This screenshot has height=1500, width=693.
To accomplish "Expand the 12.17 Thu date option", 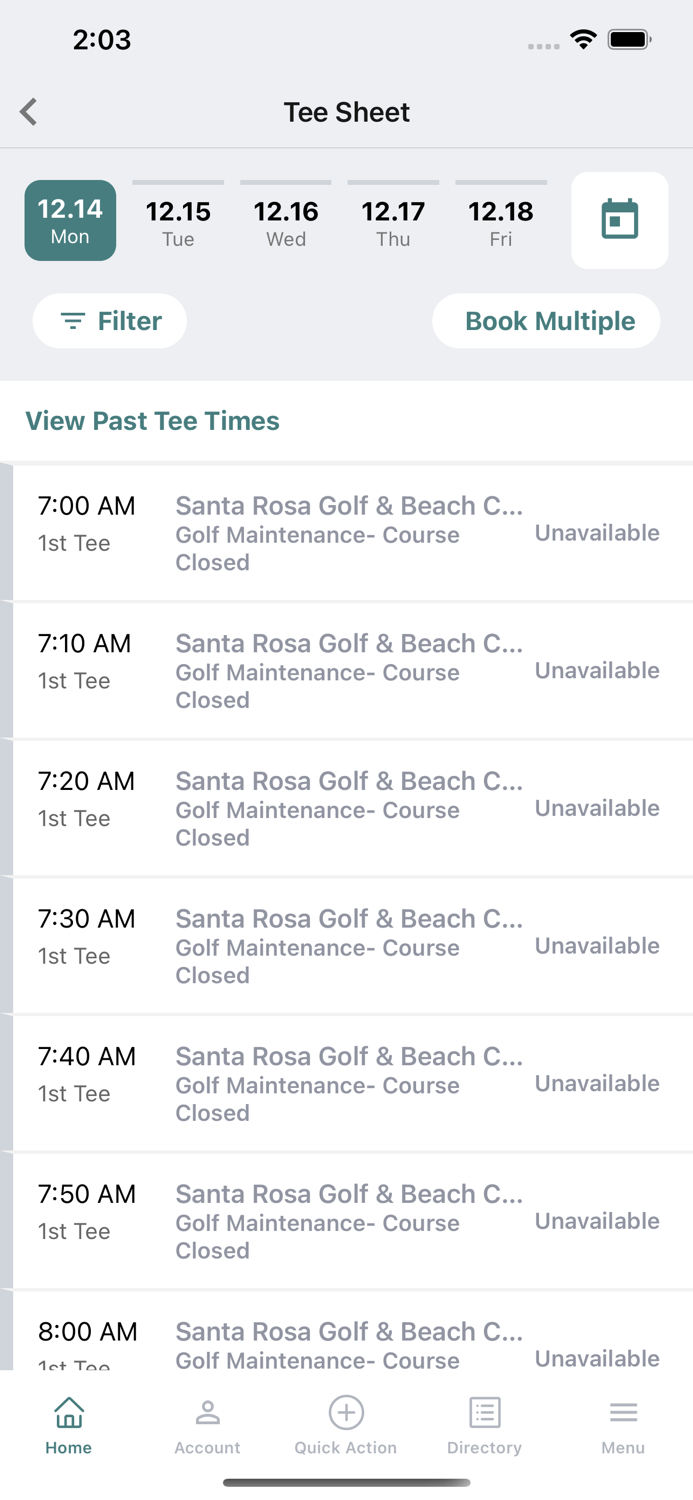I will pos(393,220).
